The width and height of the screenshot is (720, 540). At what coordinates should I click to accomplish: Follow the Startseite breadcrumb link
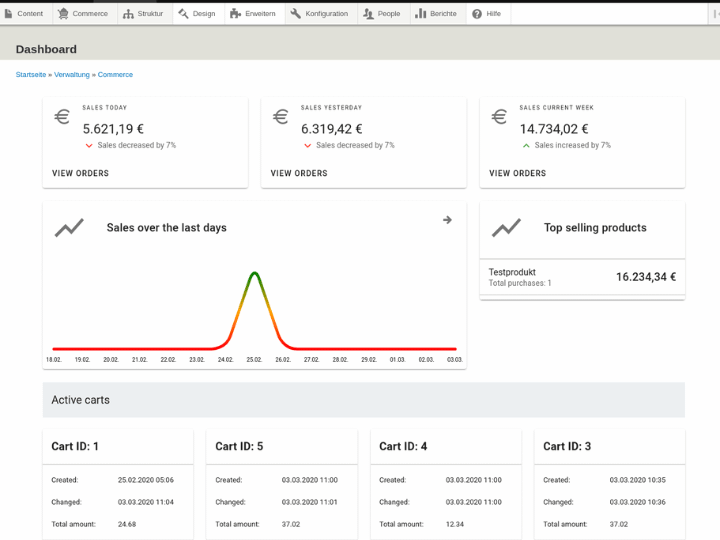(x=31, y=74)
